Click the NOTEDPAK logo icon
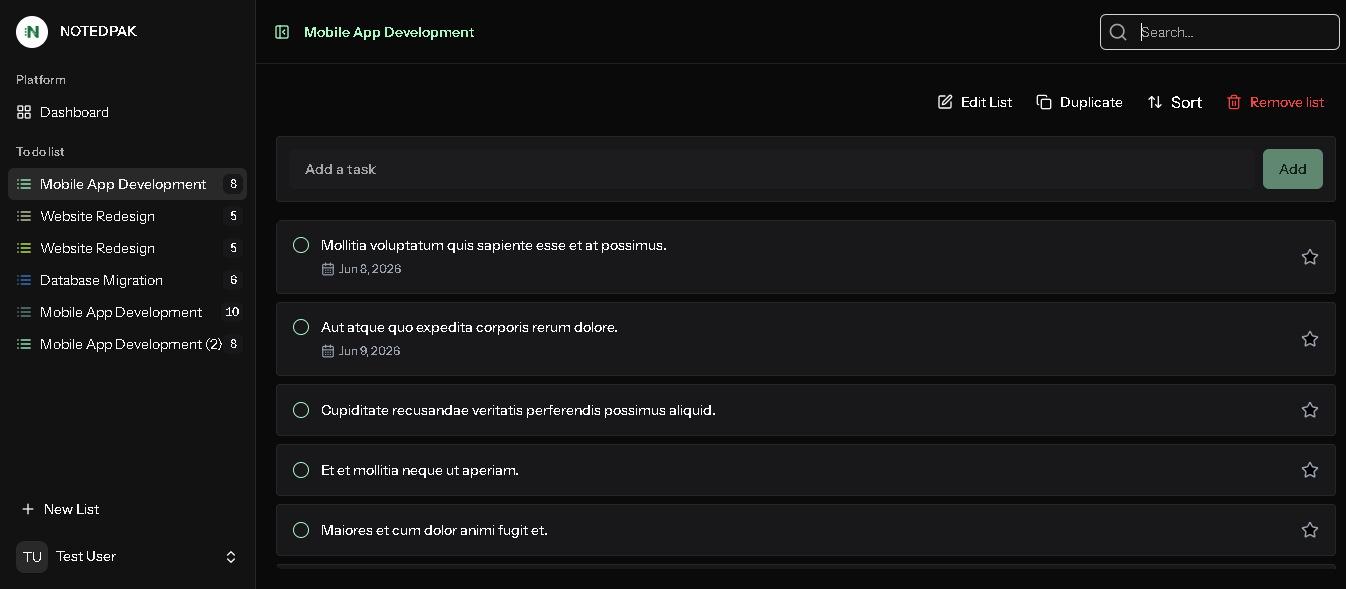Viewport: 1346px width, 589px height. (32, 32)
